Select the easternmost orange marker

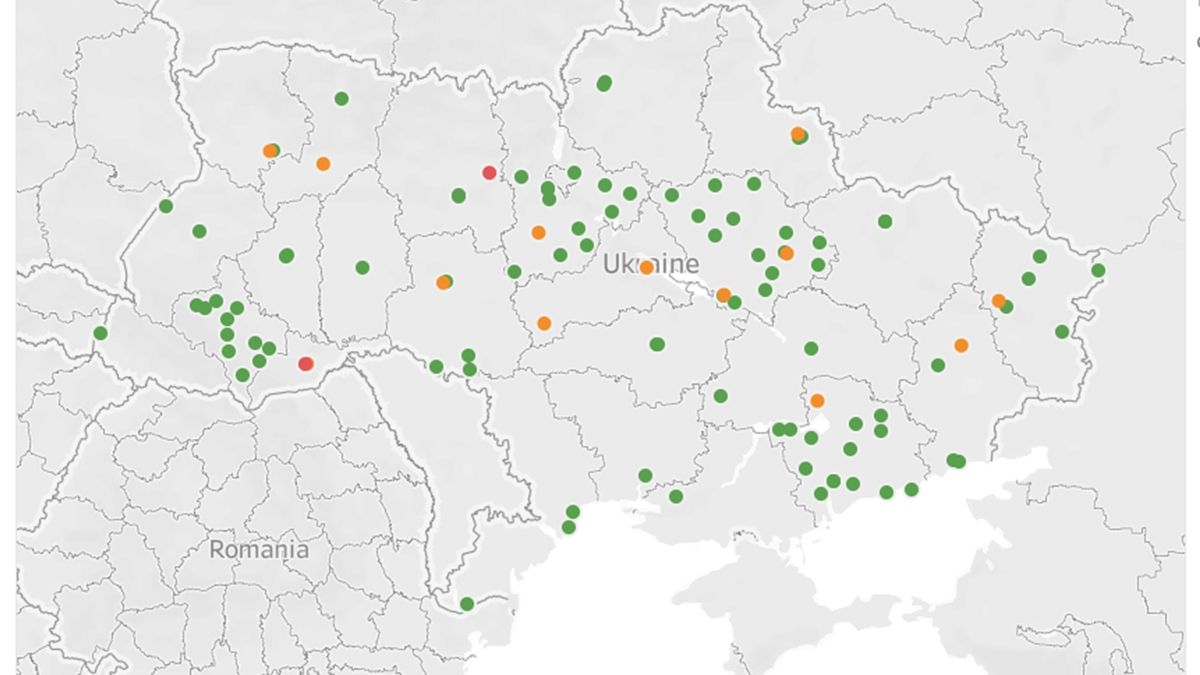(x=998, y=299)
